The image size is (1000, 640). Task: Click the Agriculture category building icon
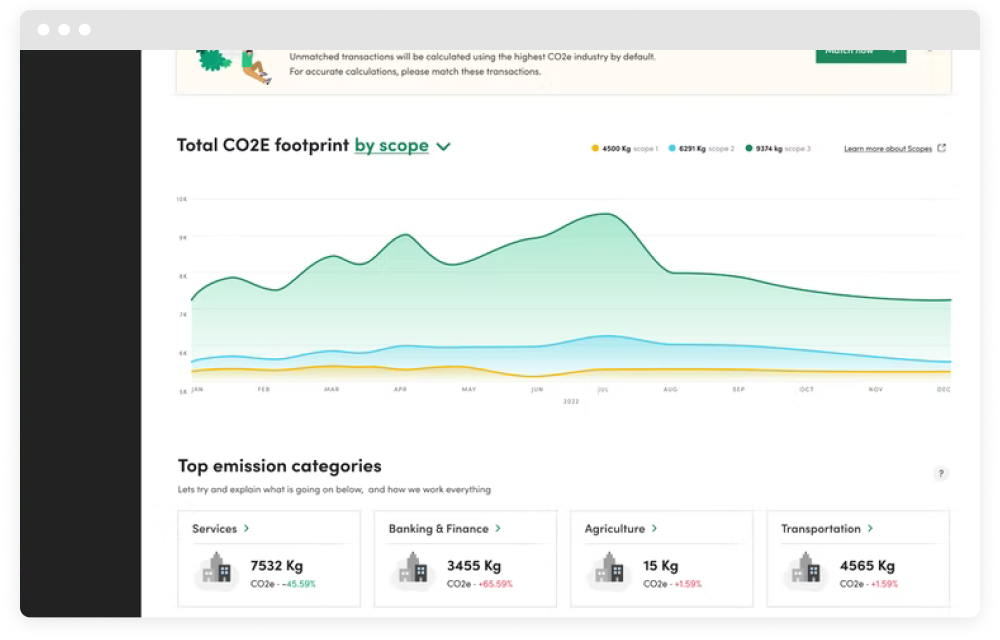tap(609, 571)
